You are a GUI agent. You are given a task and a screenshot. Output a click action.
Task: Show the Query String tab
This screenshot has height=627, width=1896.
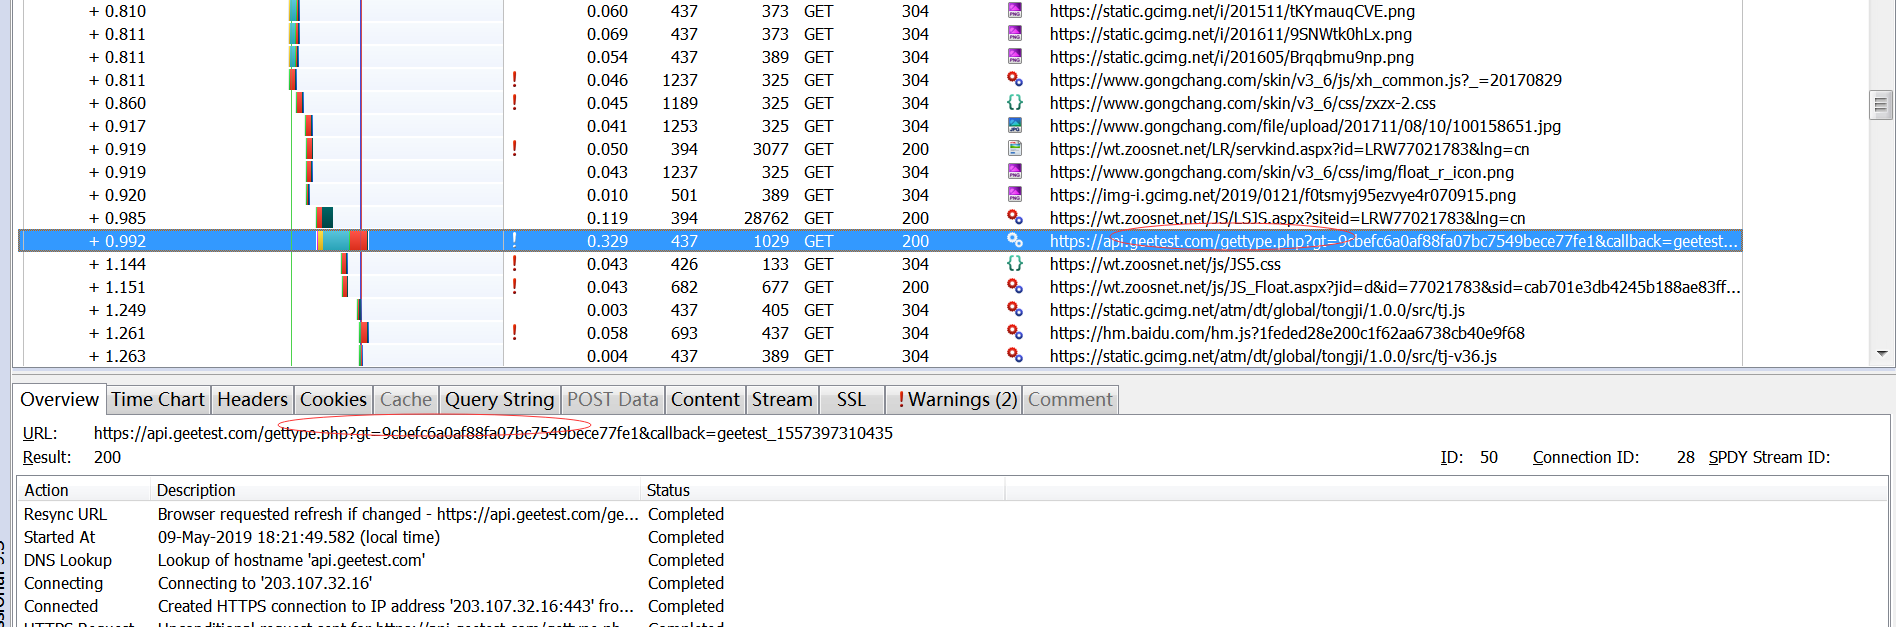(499, 400)
